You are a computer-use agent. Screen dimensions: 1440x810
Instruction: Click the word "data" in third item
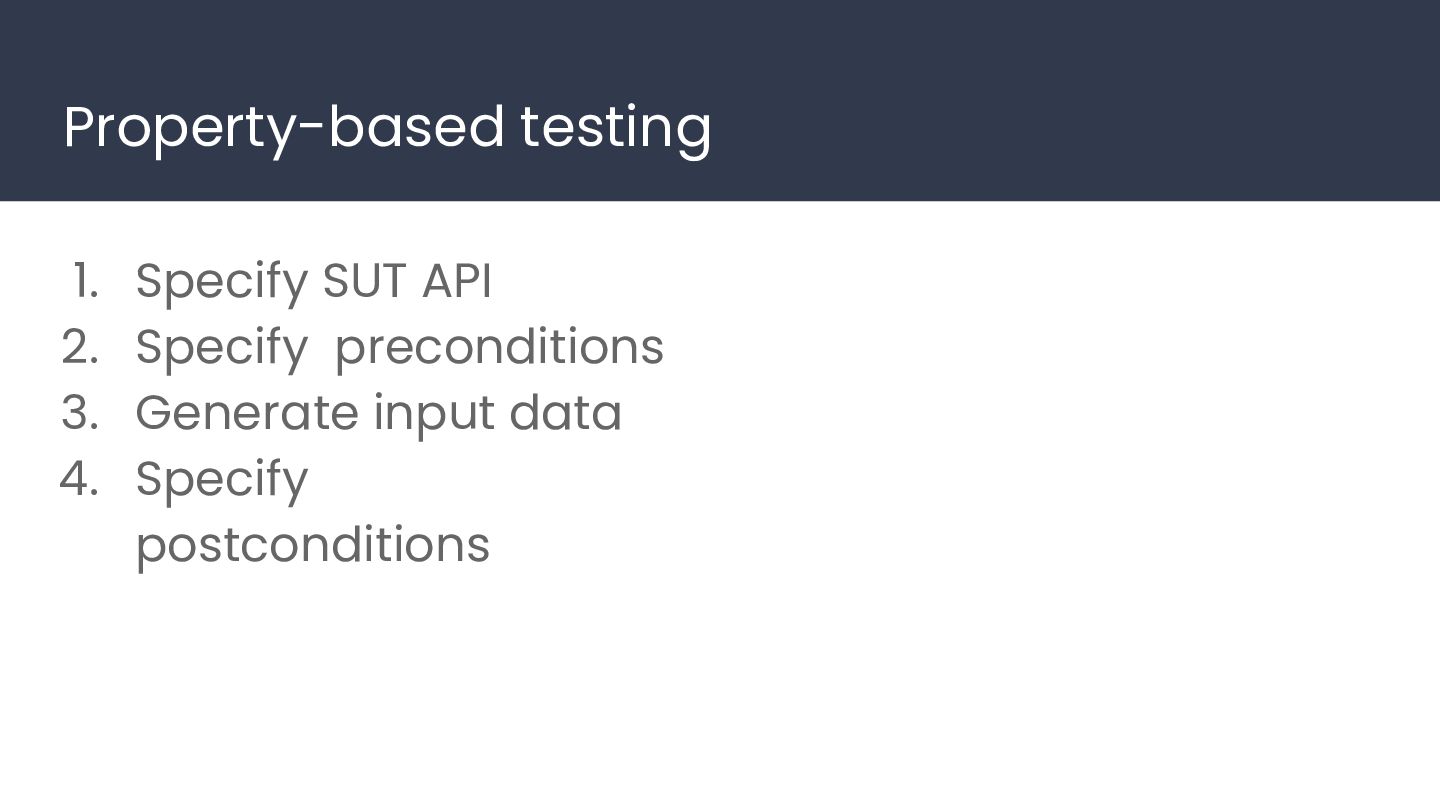point(565,413)
